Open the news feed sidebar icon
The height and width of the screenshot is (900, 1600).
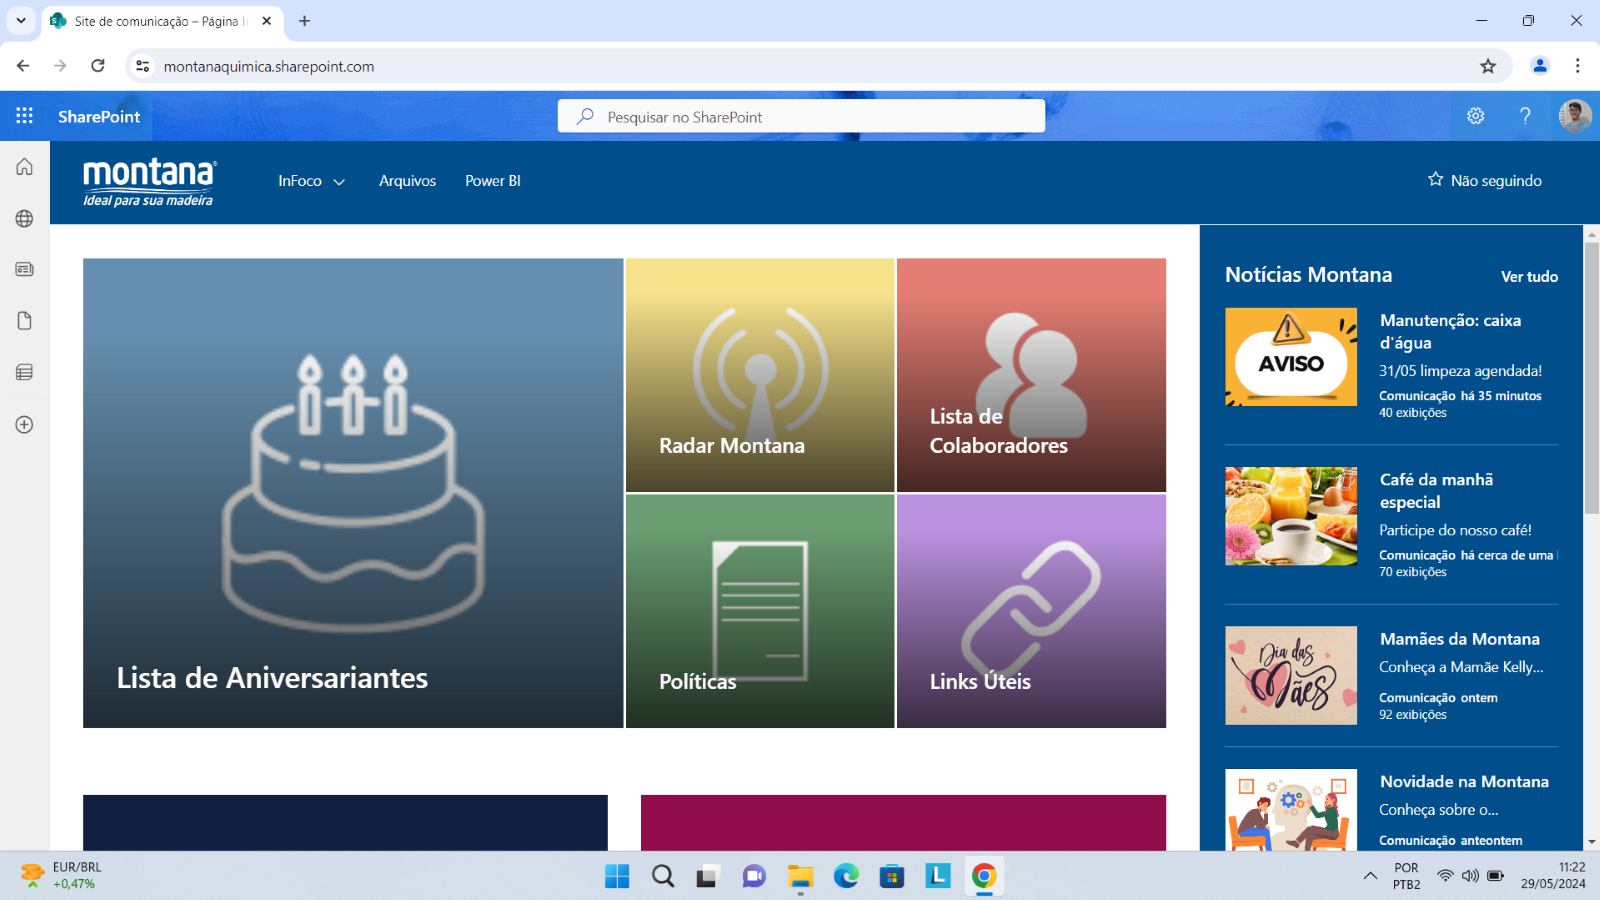point(25,269)
